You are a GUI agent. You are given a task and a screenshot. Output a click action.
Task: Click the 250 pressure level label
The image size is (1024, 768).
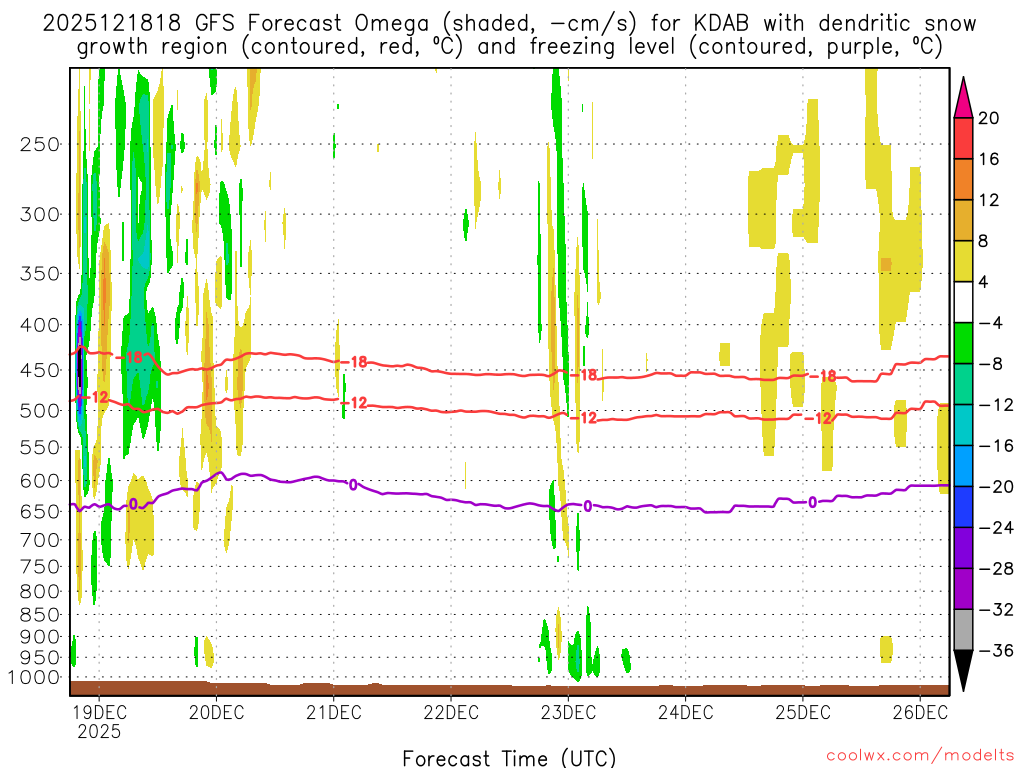(40, 144)
